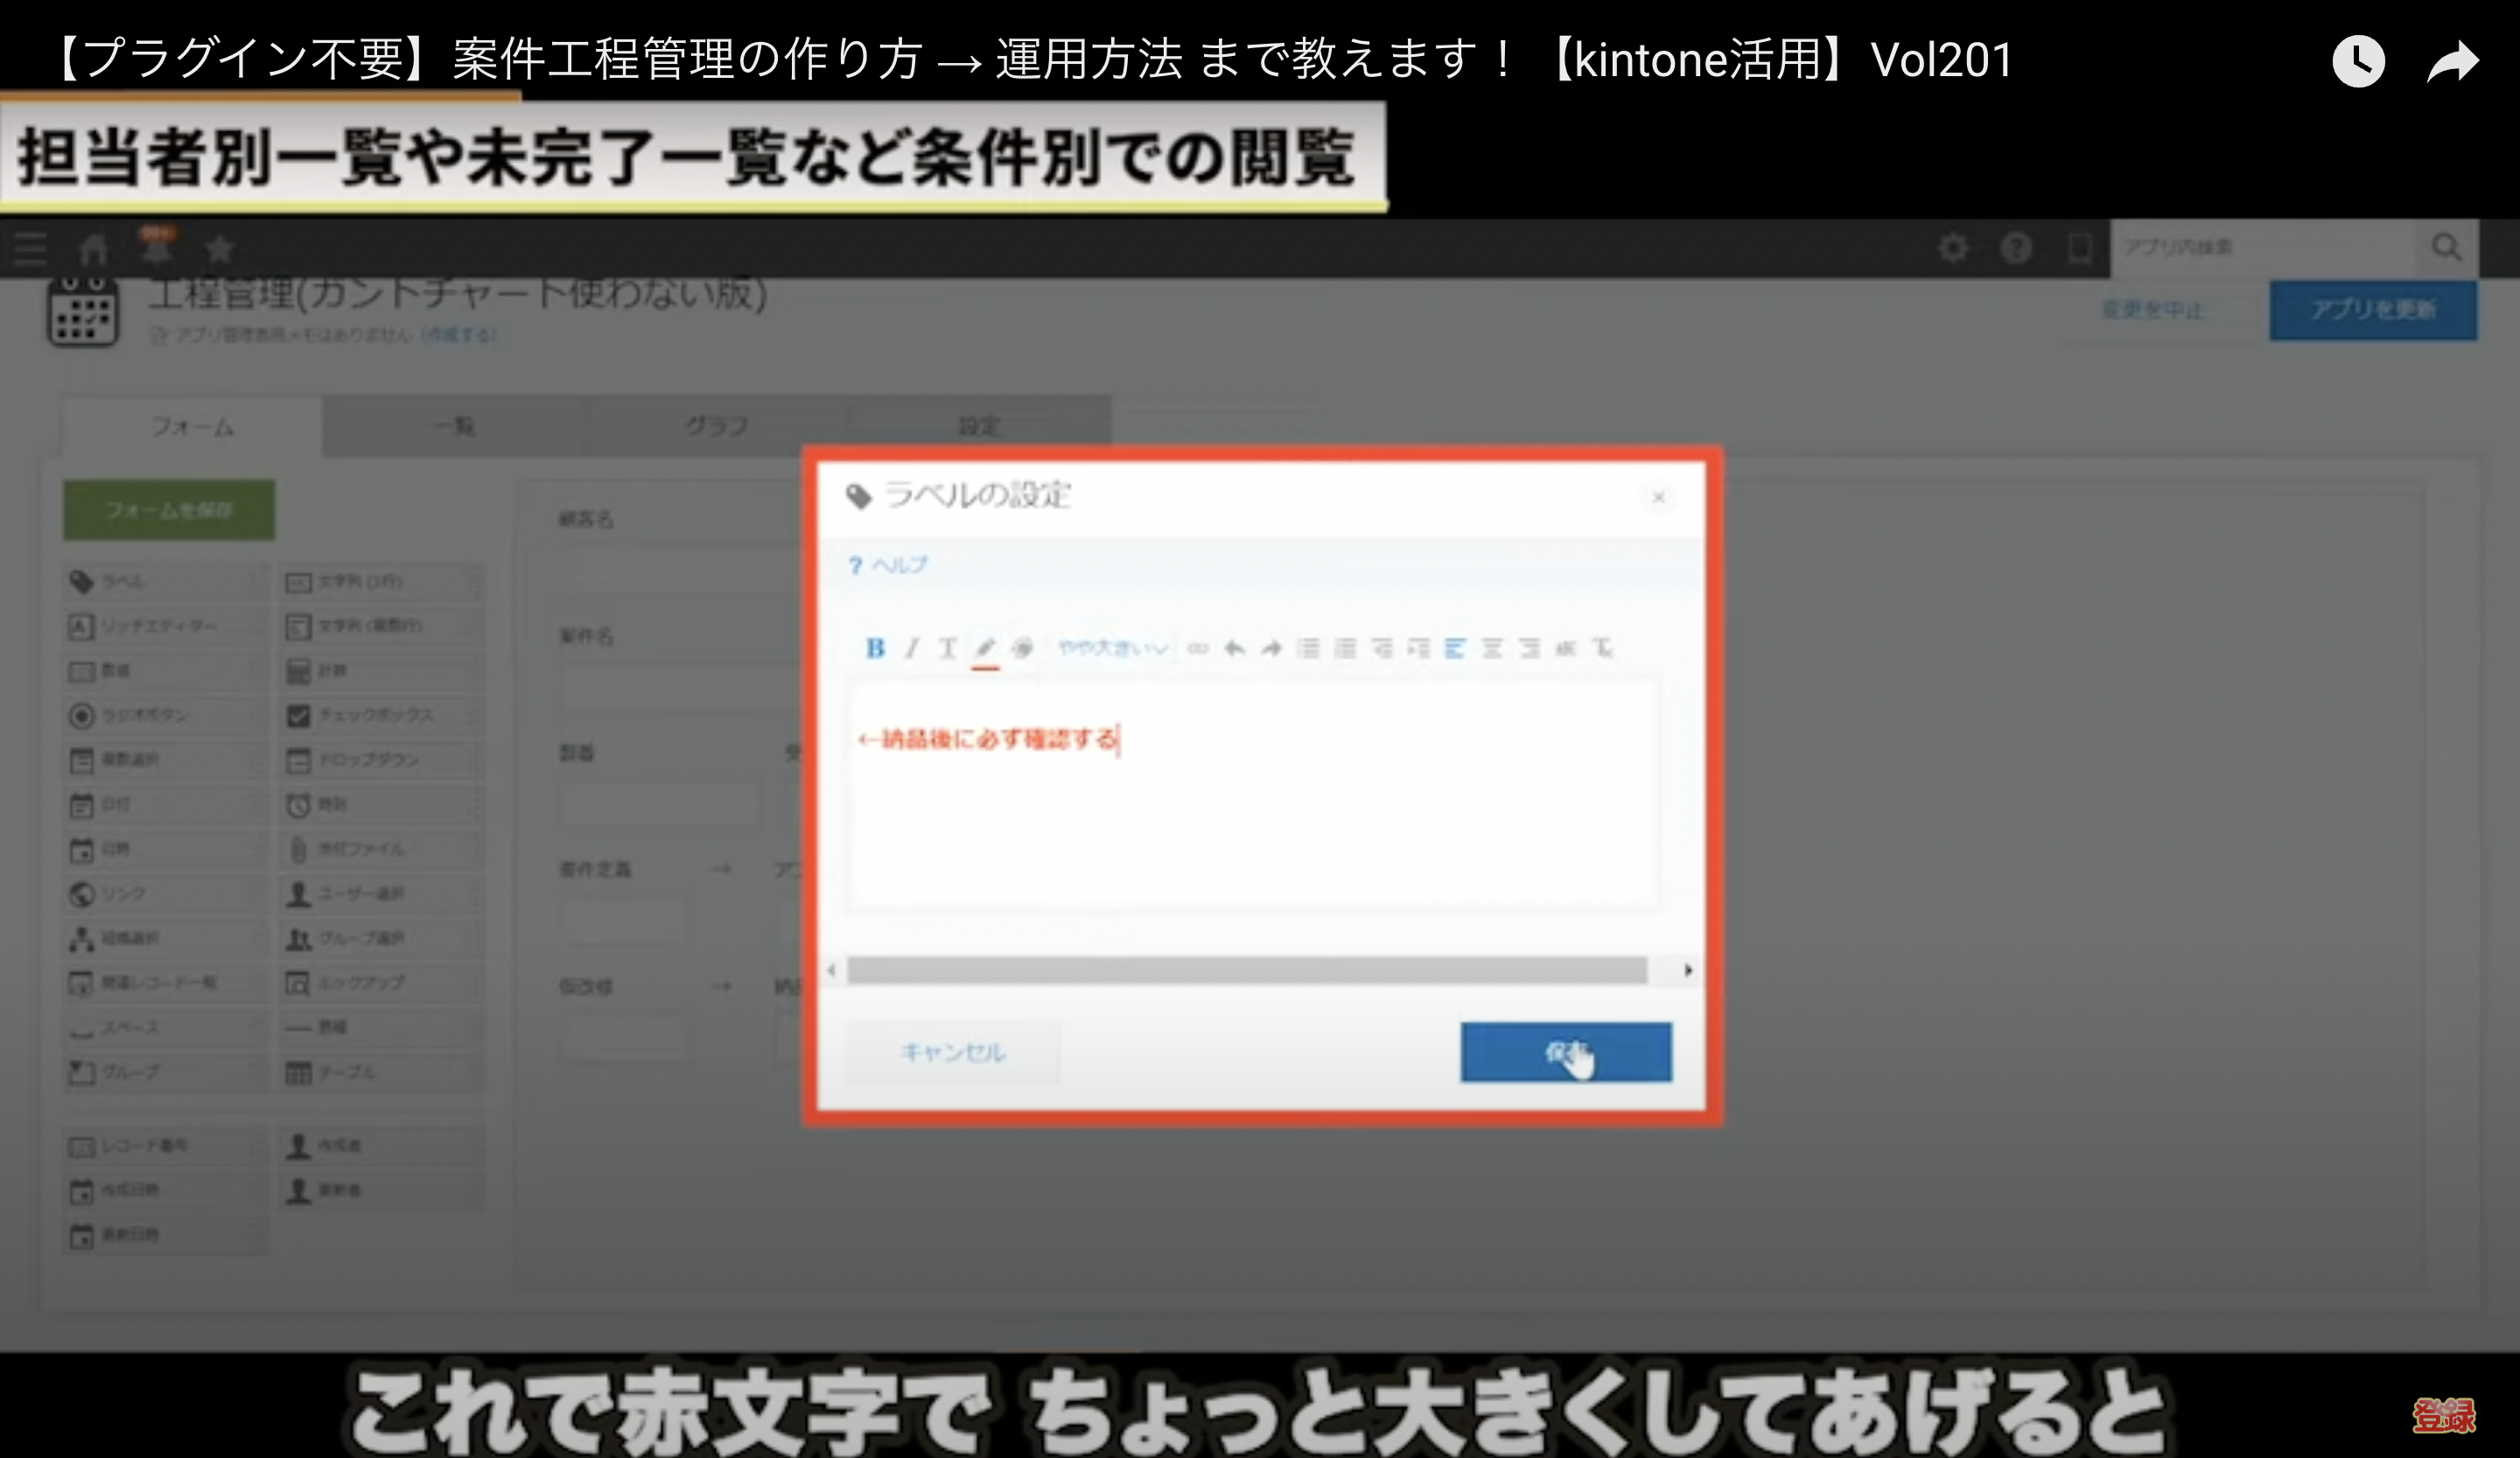This screenshot has height=1458, width=2520.
Task: Toggle bold formatting in label editor
Action: click(x=875, y=648)
